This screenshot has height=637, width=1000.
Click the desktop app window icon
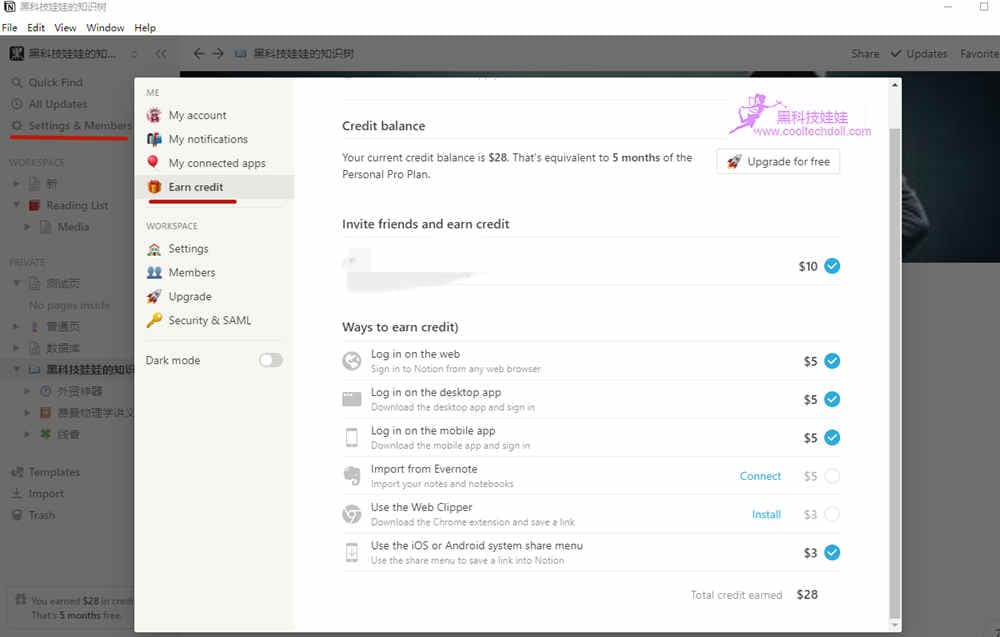351,399
